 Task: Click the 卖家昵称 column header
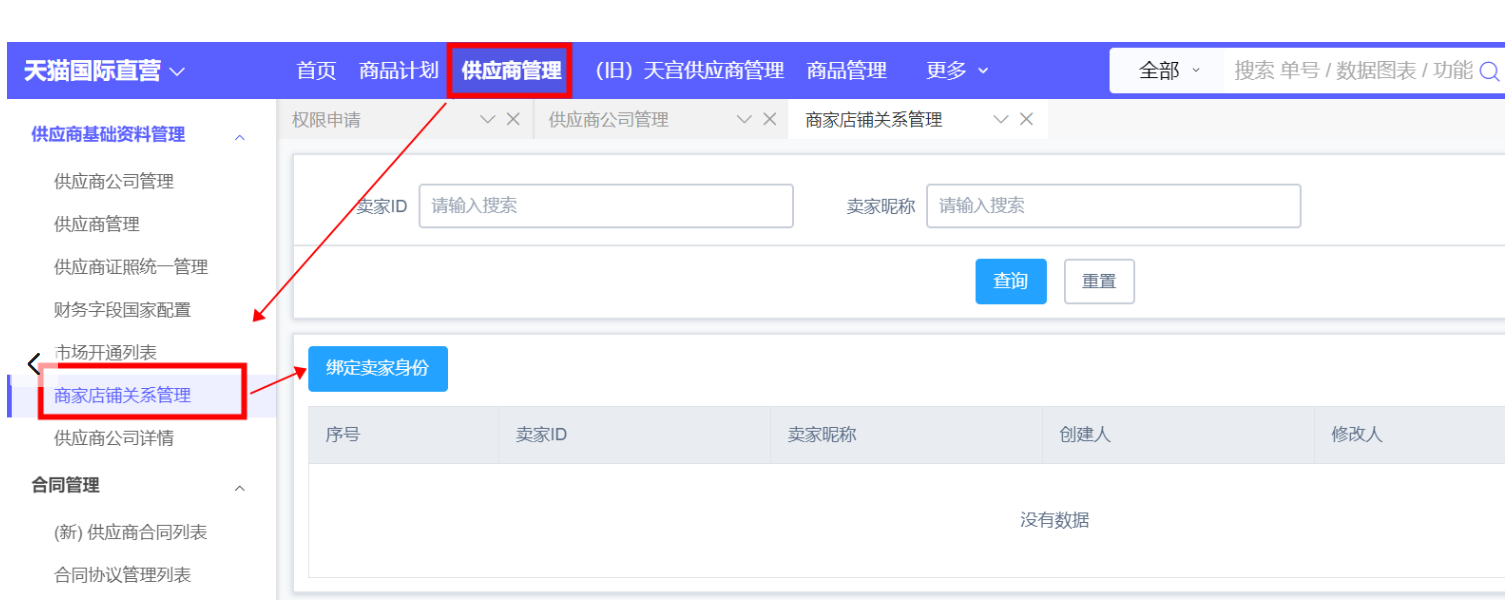point(822,435)
